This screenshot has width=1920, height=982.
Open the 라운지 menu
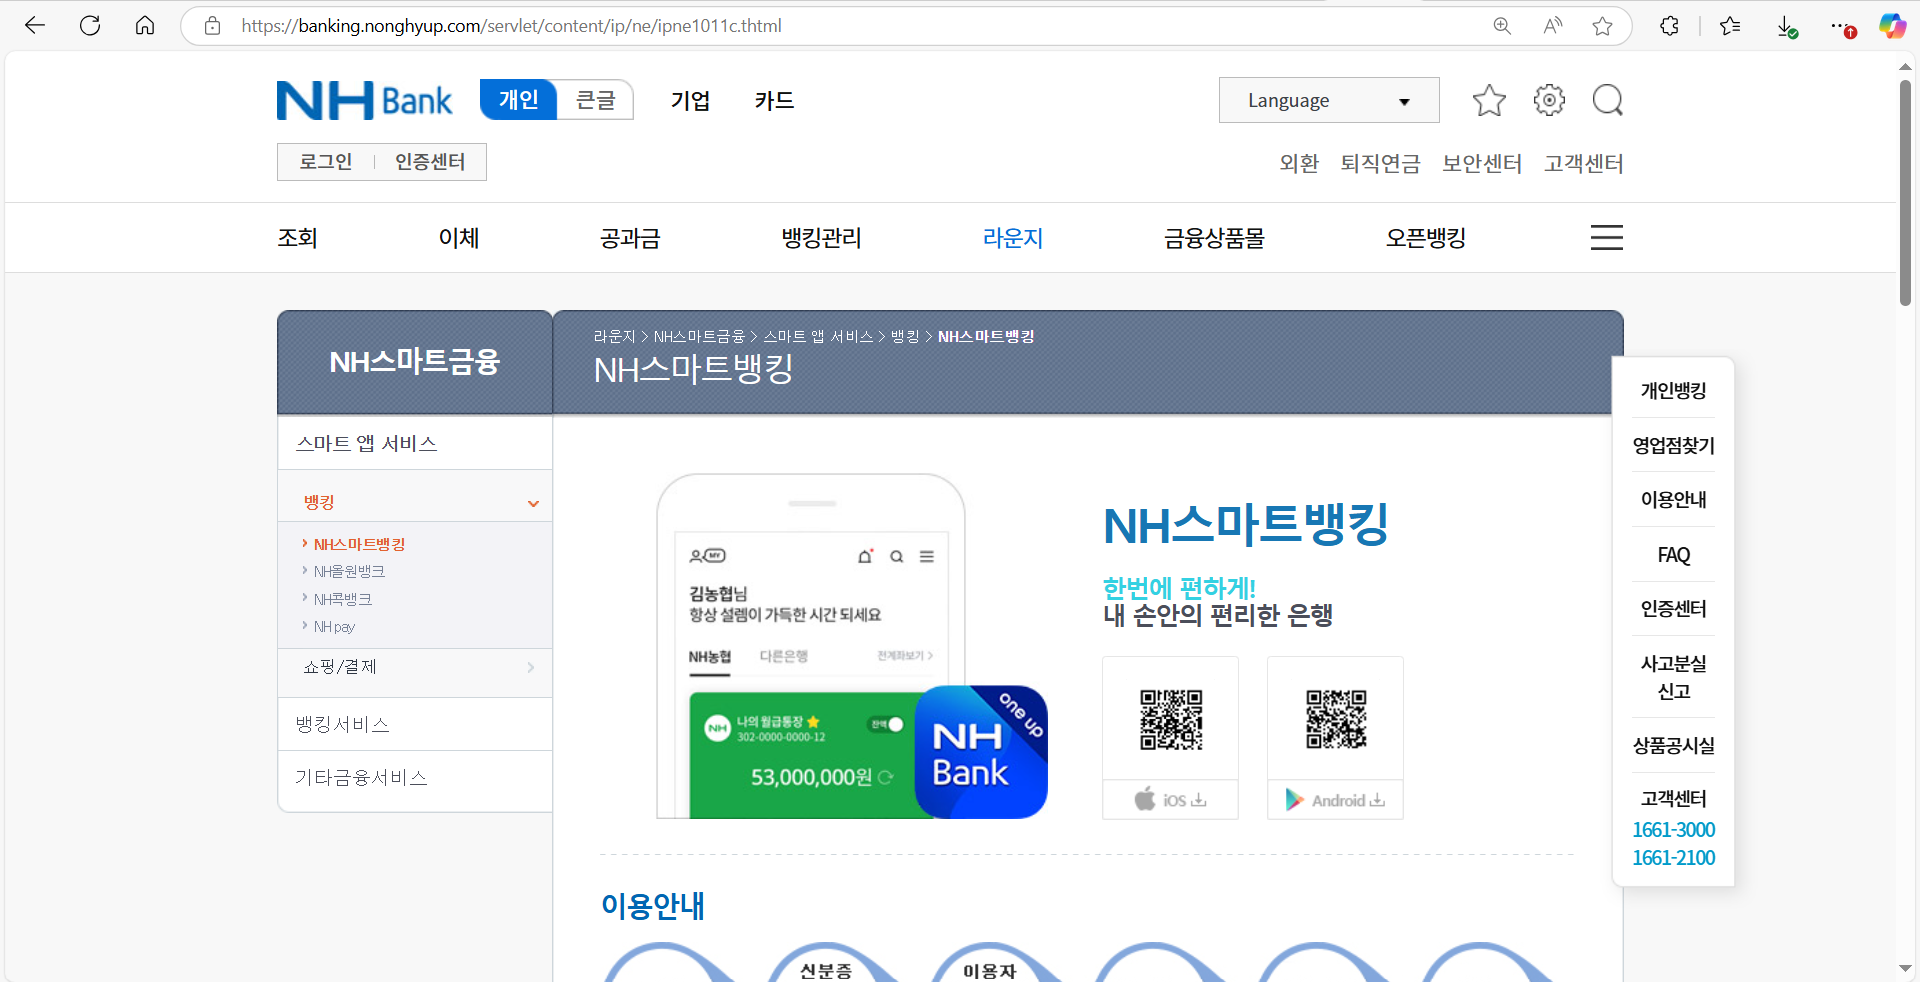tap(1013, 238)
